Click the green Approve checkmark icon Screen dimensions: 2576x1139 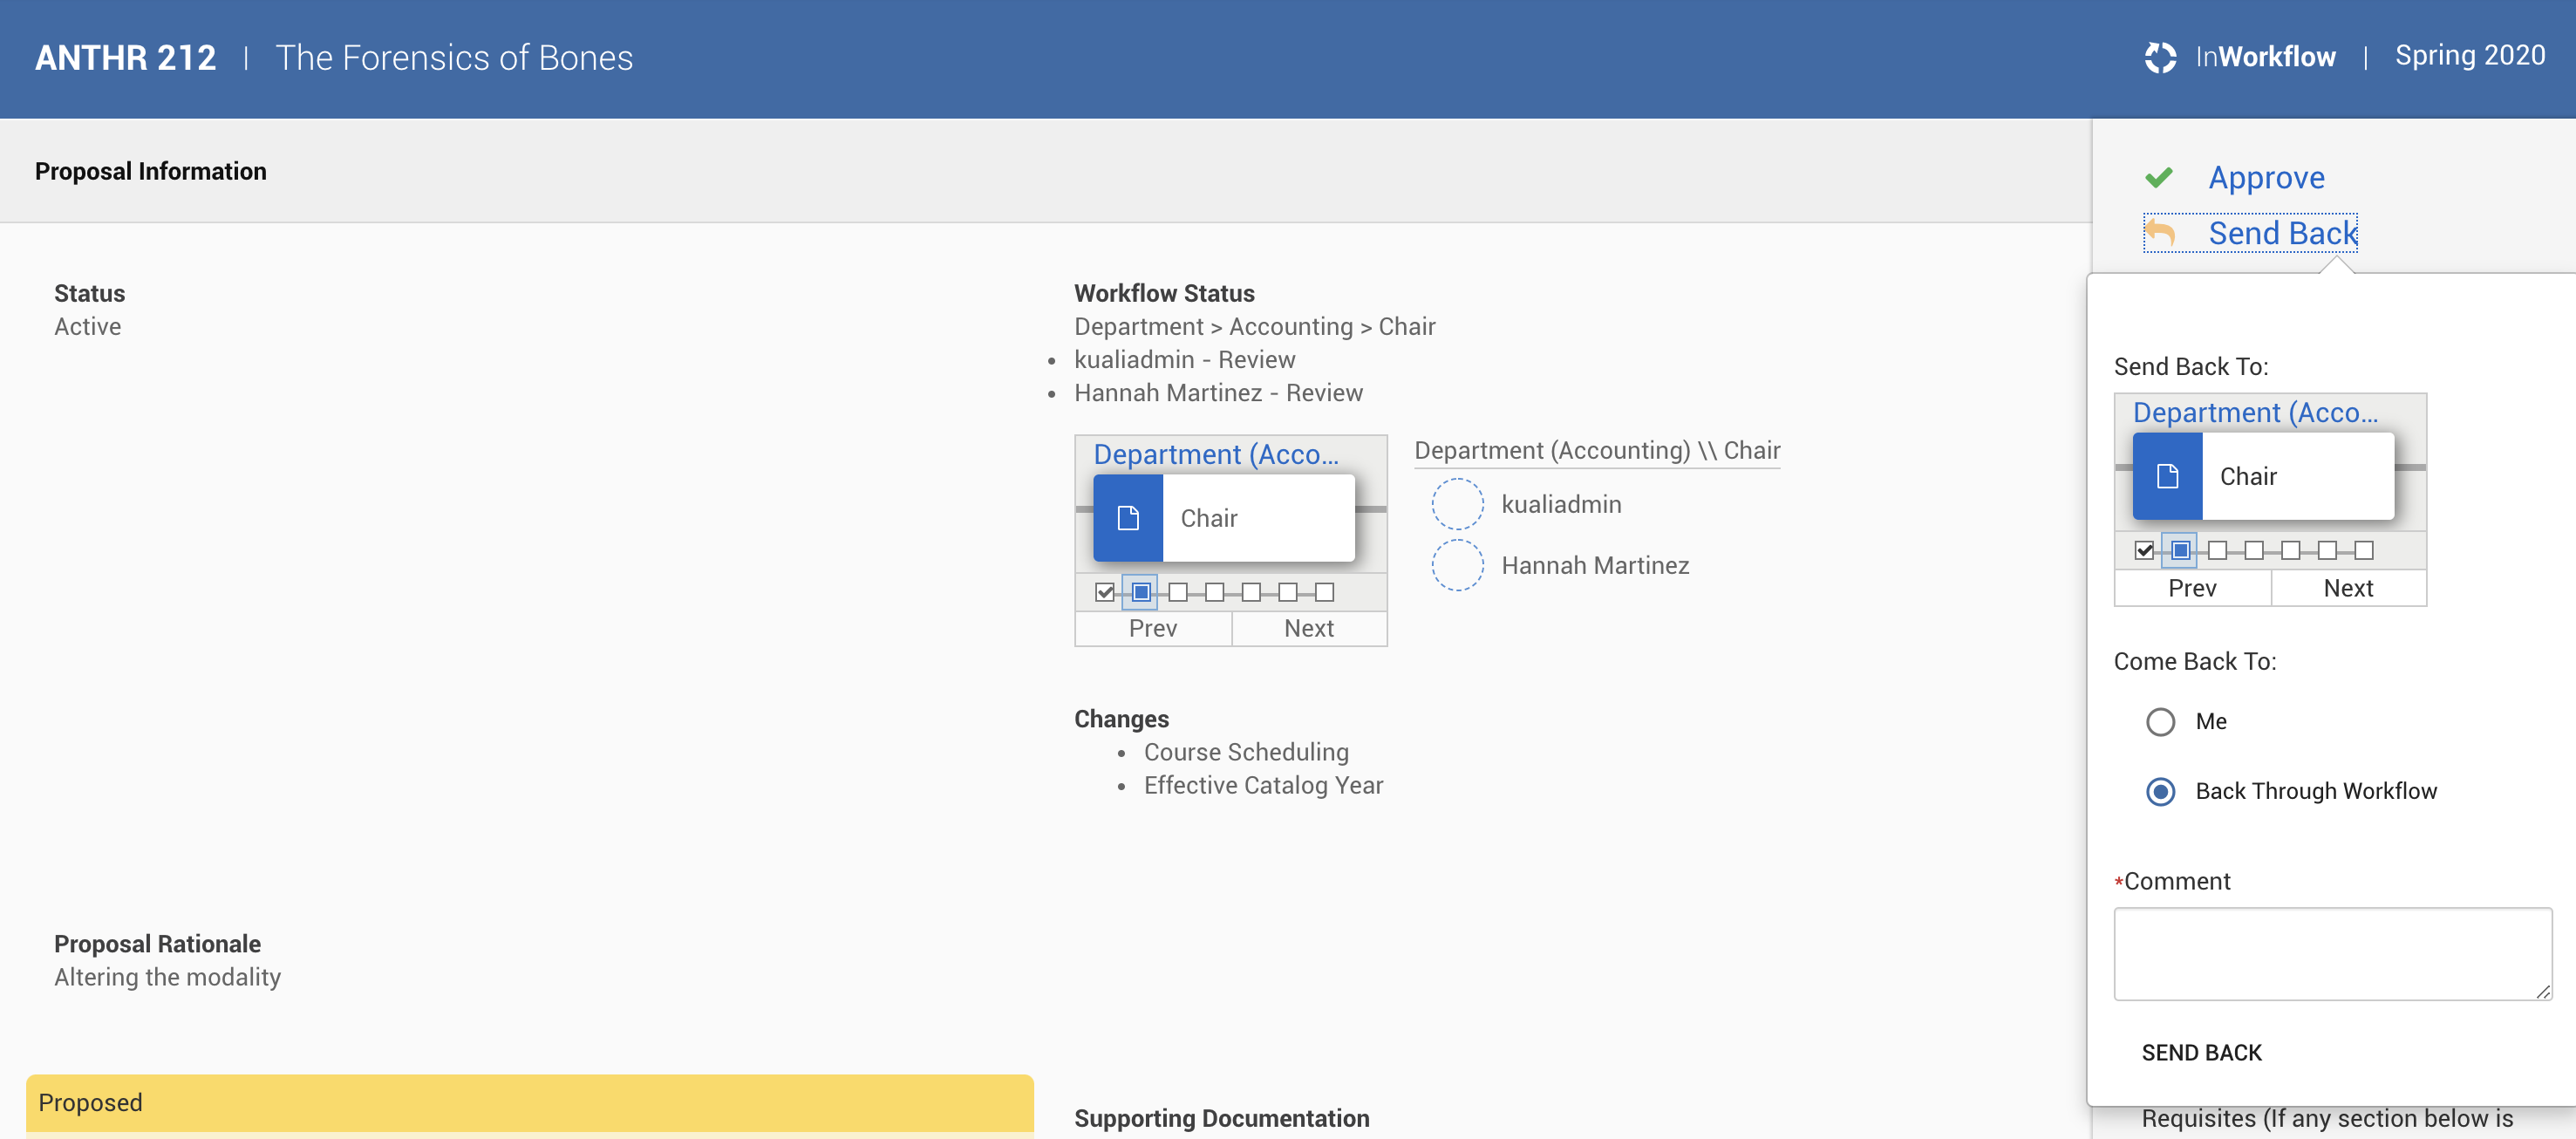(2158, 178)
